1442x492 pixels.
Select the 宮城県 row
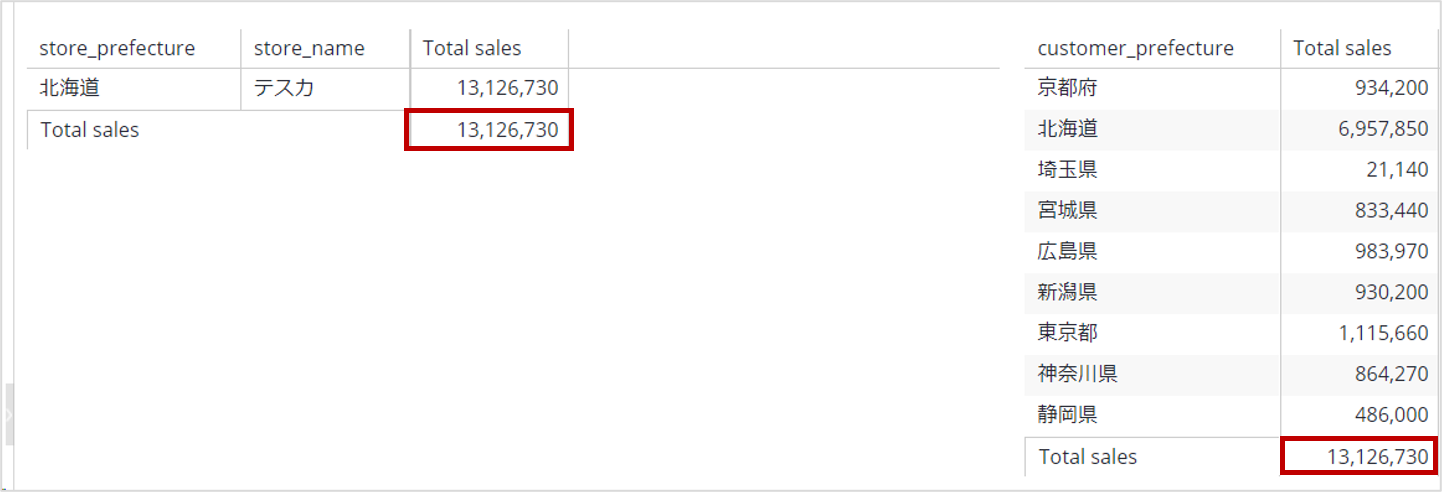click(1231, 211)
